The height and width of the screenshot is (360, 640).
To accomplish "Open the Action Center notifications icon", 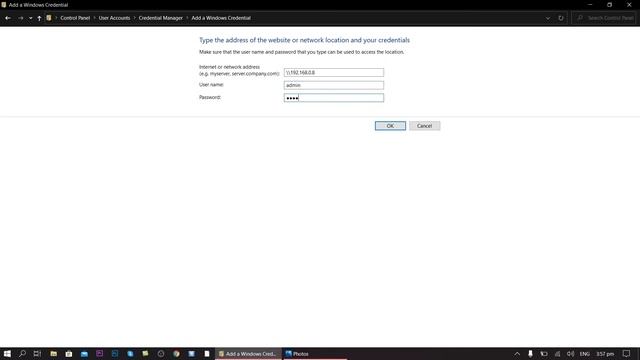I will (626, 353).
